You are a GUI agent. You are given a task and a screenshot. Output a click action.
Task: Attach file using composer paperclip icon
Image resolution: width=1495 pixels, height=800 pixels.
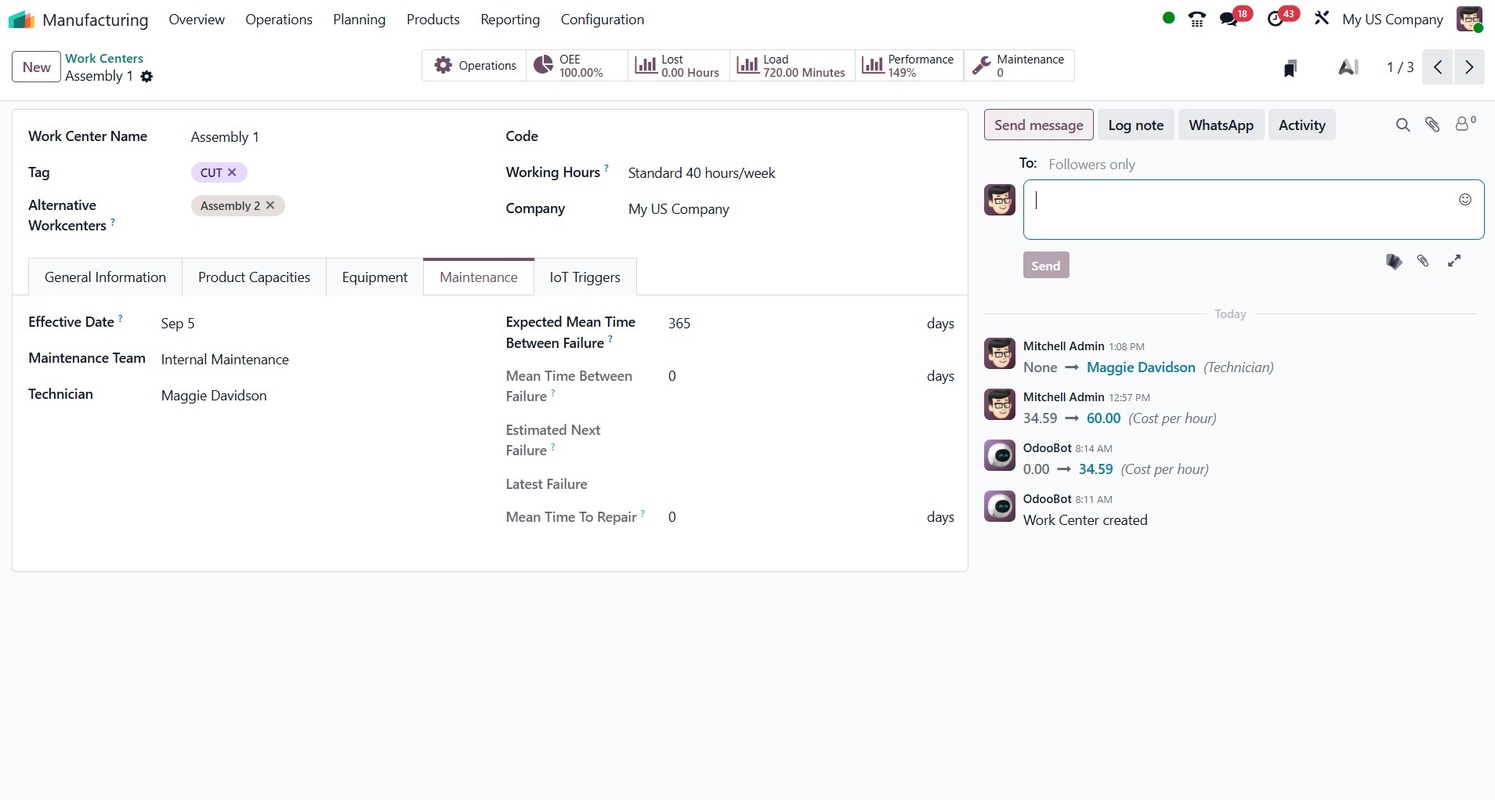[x=1423, y=261]
